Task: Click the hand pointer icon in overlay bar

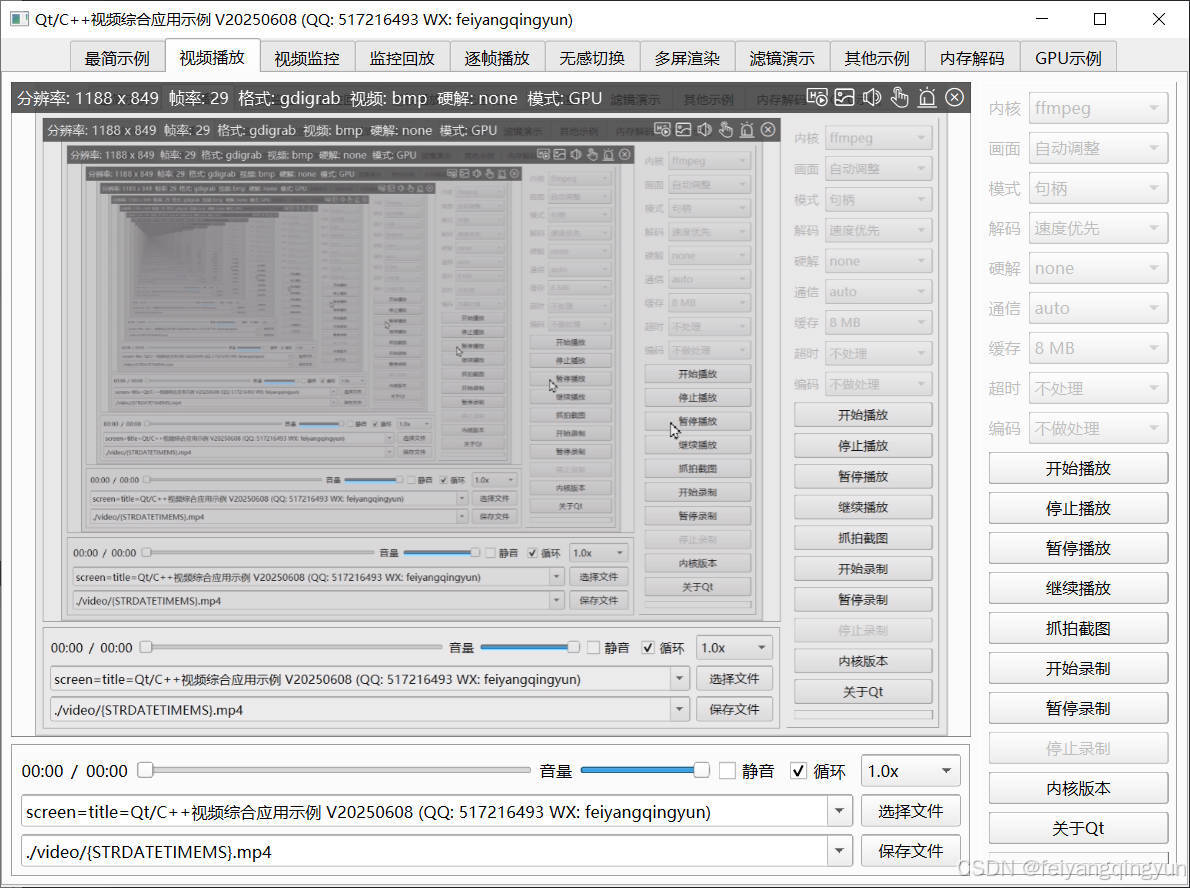Action: [899, 97]
